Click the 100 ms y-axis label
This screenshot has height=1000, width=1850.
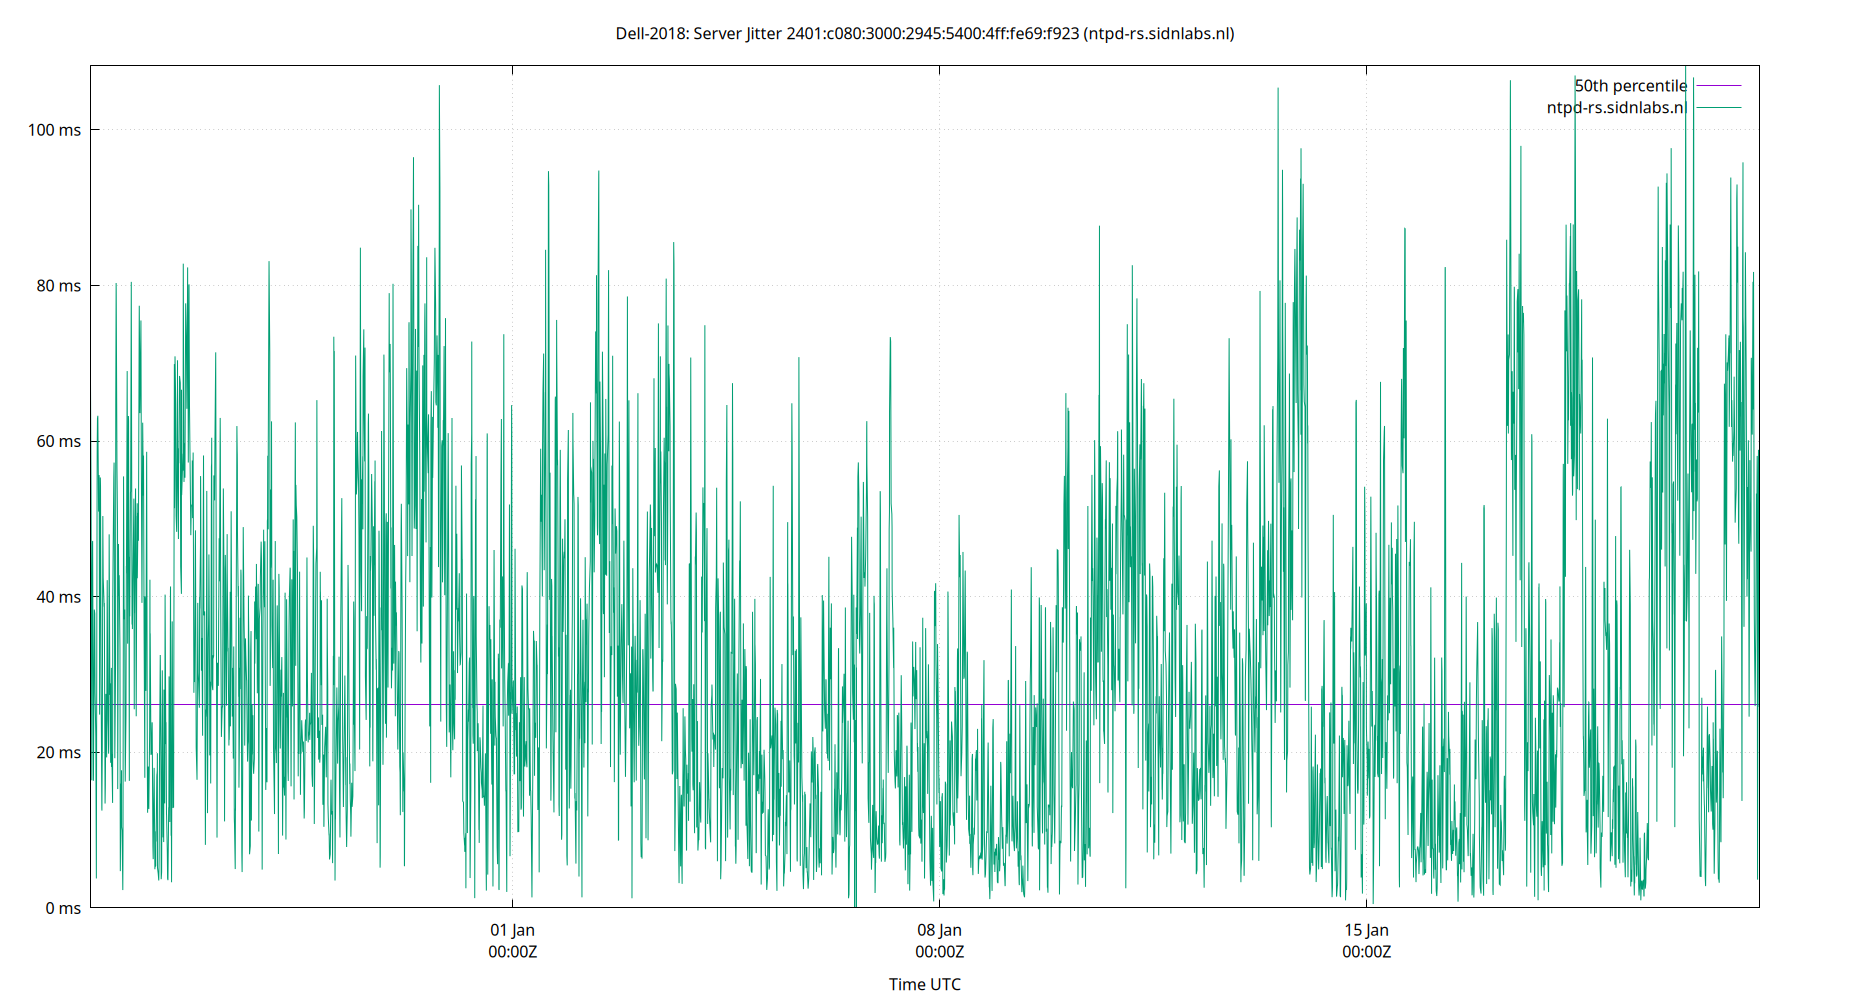(55, 128)
